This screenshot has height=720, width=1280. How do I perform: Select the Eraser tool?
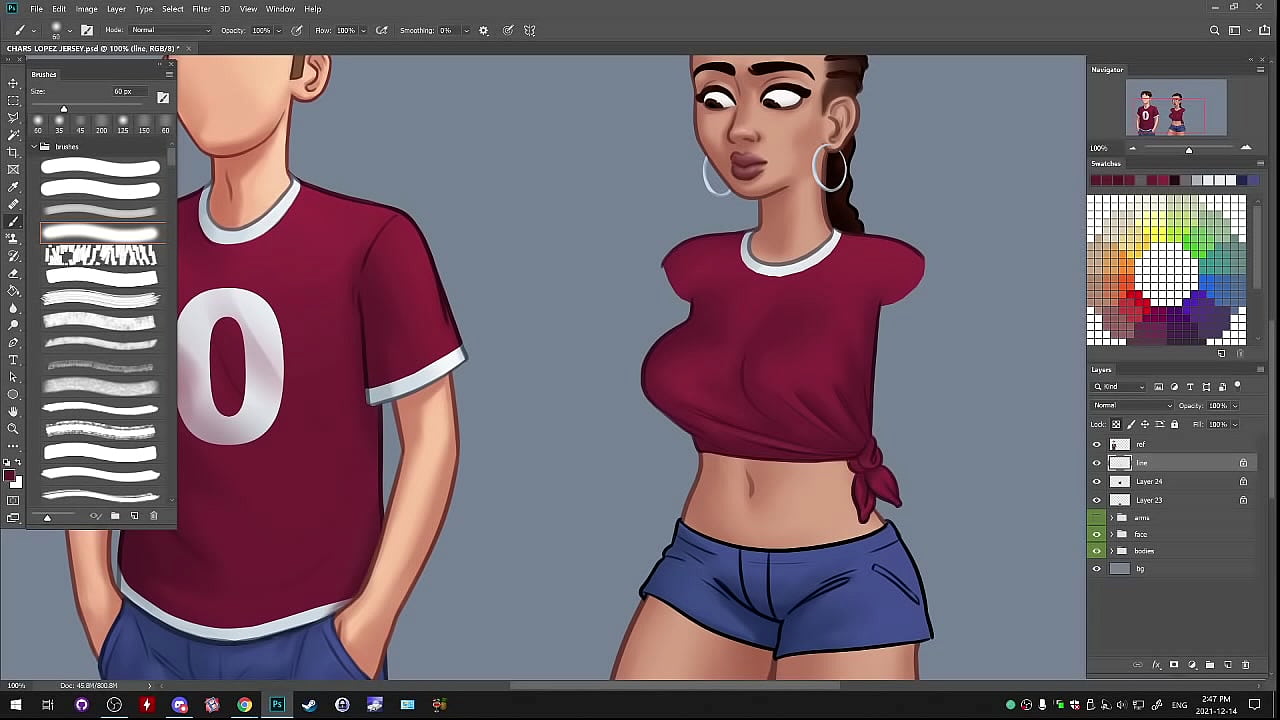[13, 273]
